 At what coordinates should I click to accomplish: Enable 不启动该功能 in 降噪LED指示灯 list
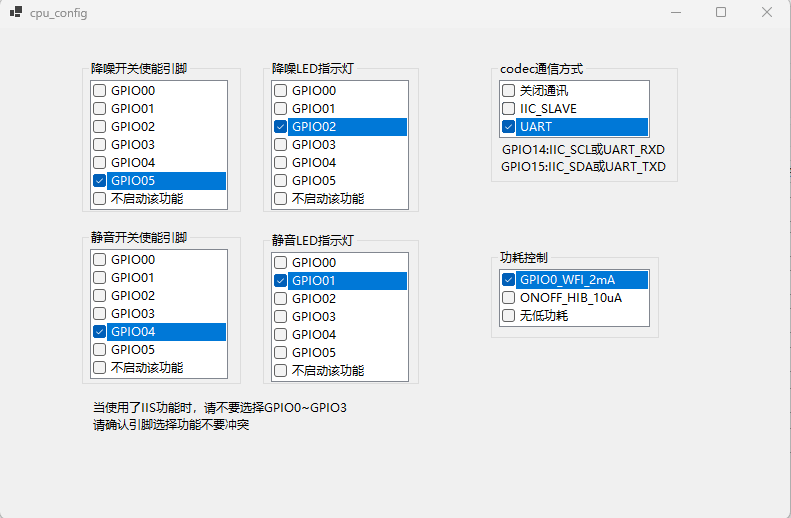pyautogui.click(x=281, y=199)
